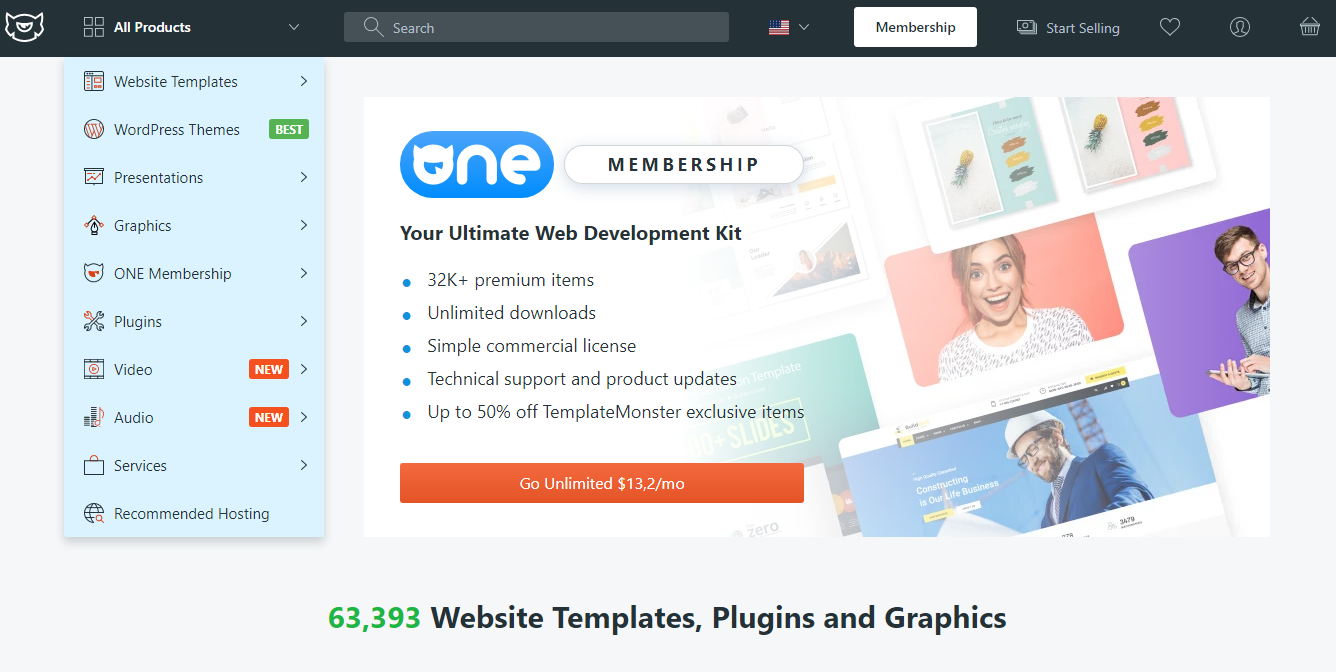This screenshot has width=1336, height=672.
Task: Click the Plugins wrench icon
Action: 94,322
